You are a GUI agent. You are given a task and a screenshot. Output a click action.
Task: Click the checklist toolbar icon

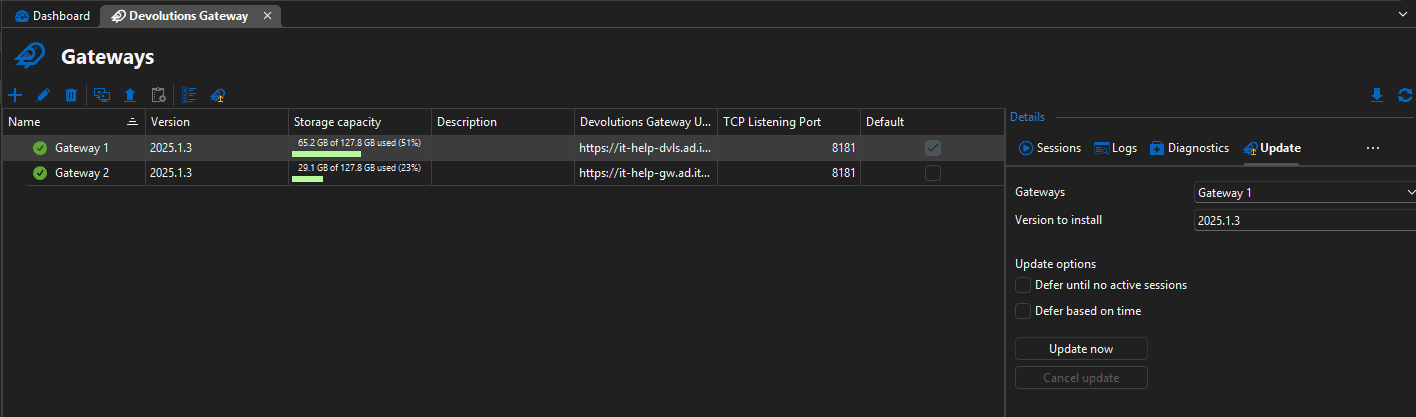click(x=189, y=95)
